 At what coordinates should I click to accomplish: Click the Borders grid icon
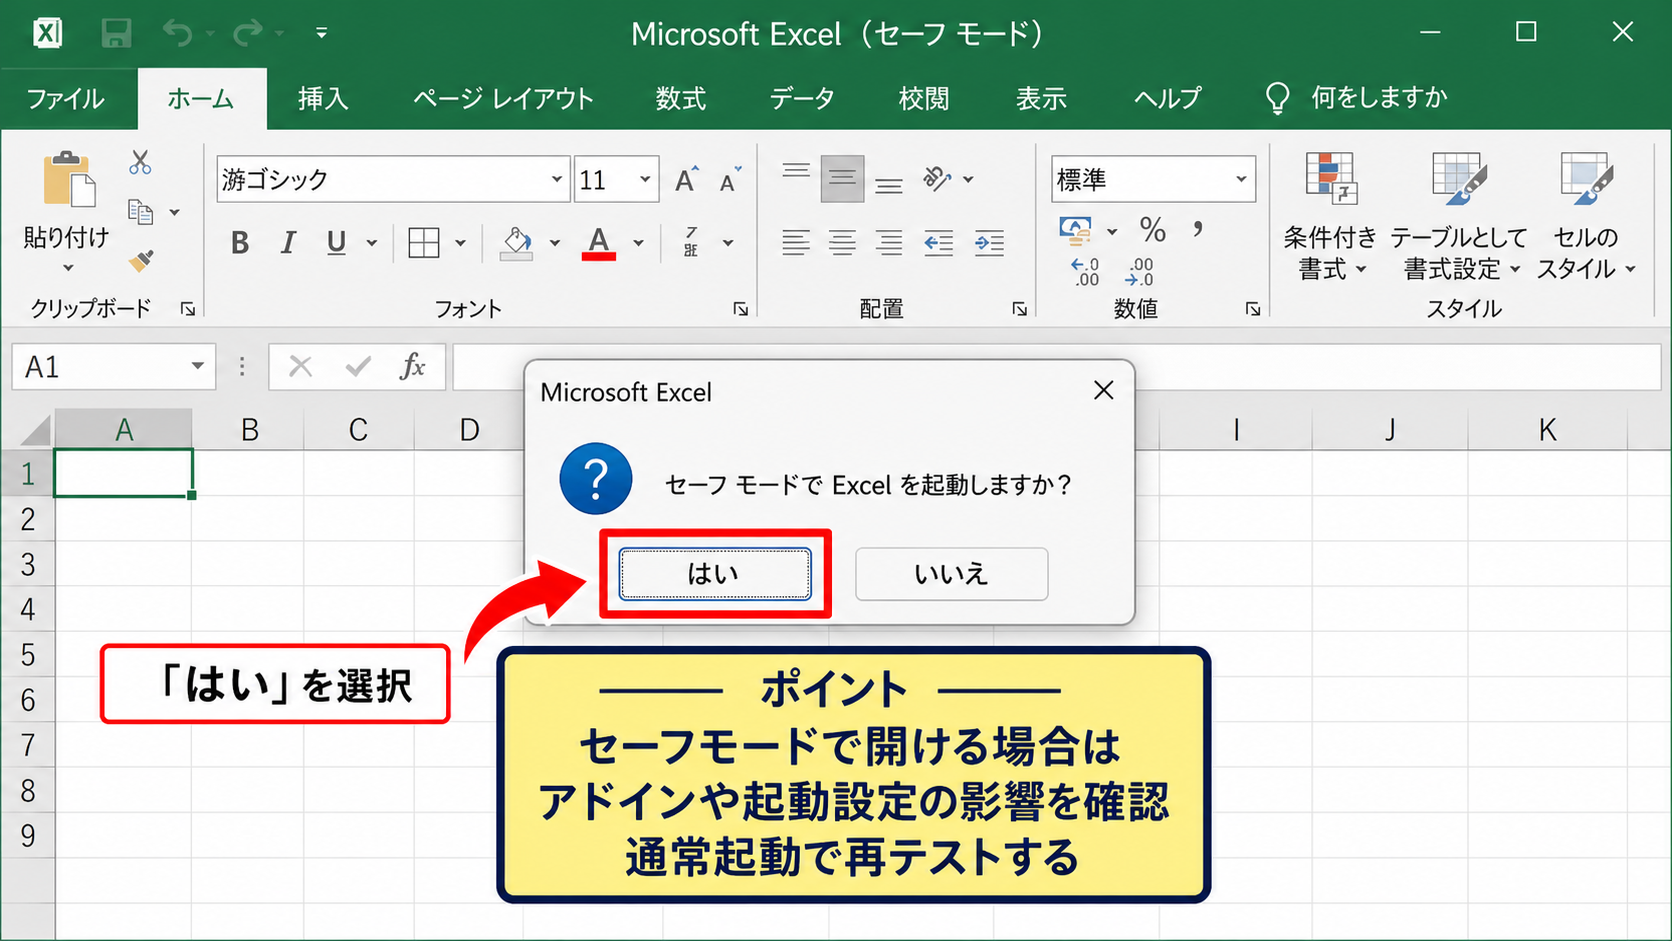click(424, 243)
